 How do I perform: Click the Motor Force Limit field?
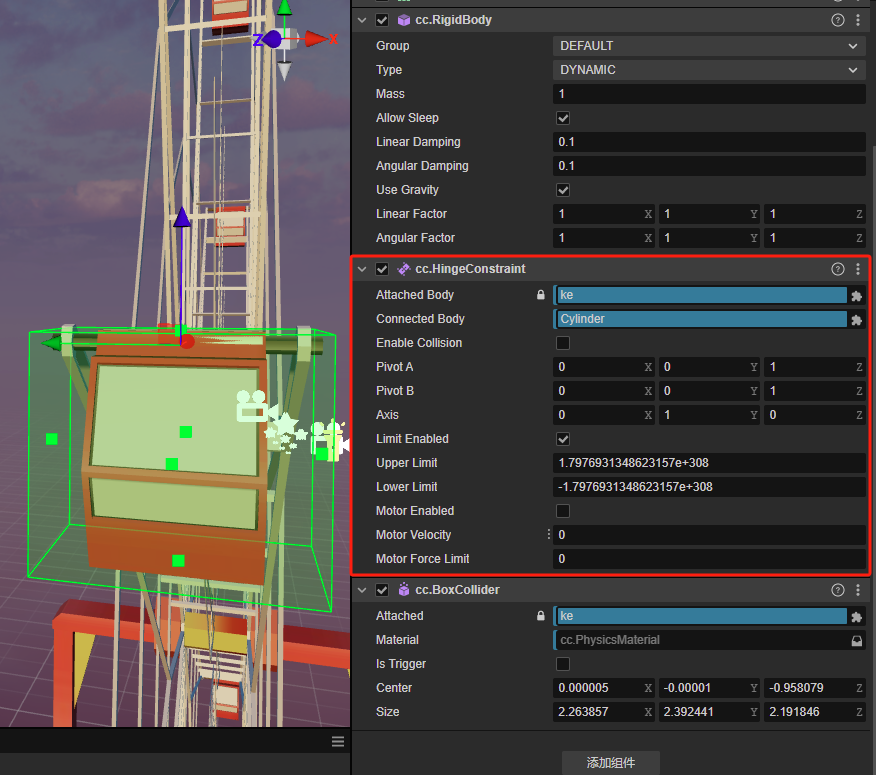click(709, 559)
